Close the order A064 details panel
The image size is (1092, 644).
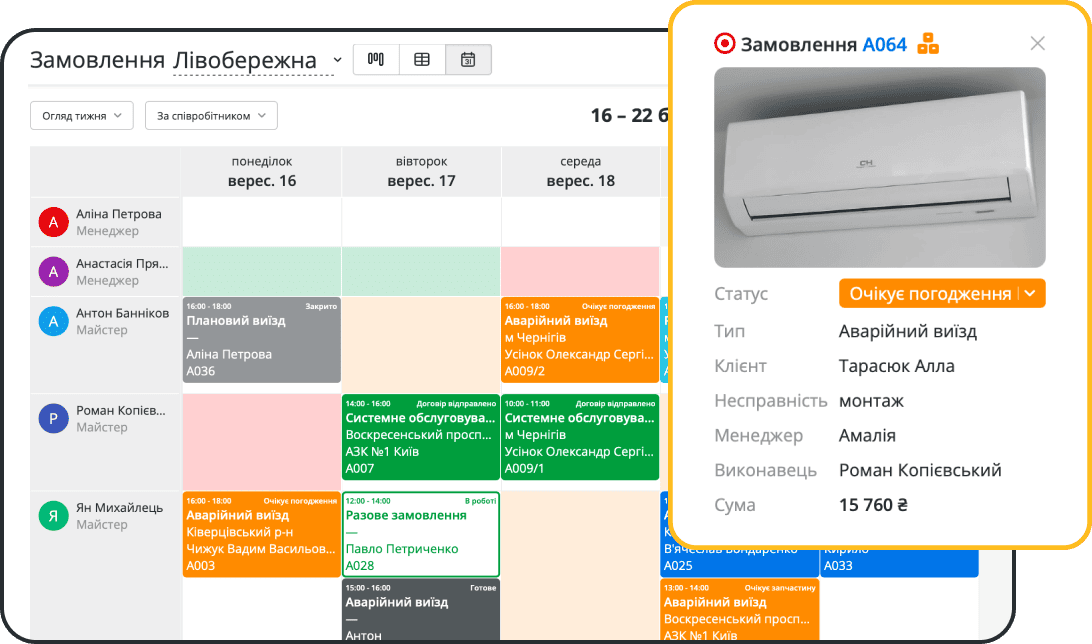[x=1037, y=43]
